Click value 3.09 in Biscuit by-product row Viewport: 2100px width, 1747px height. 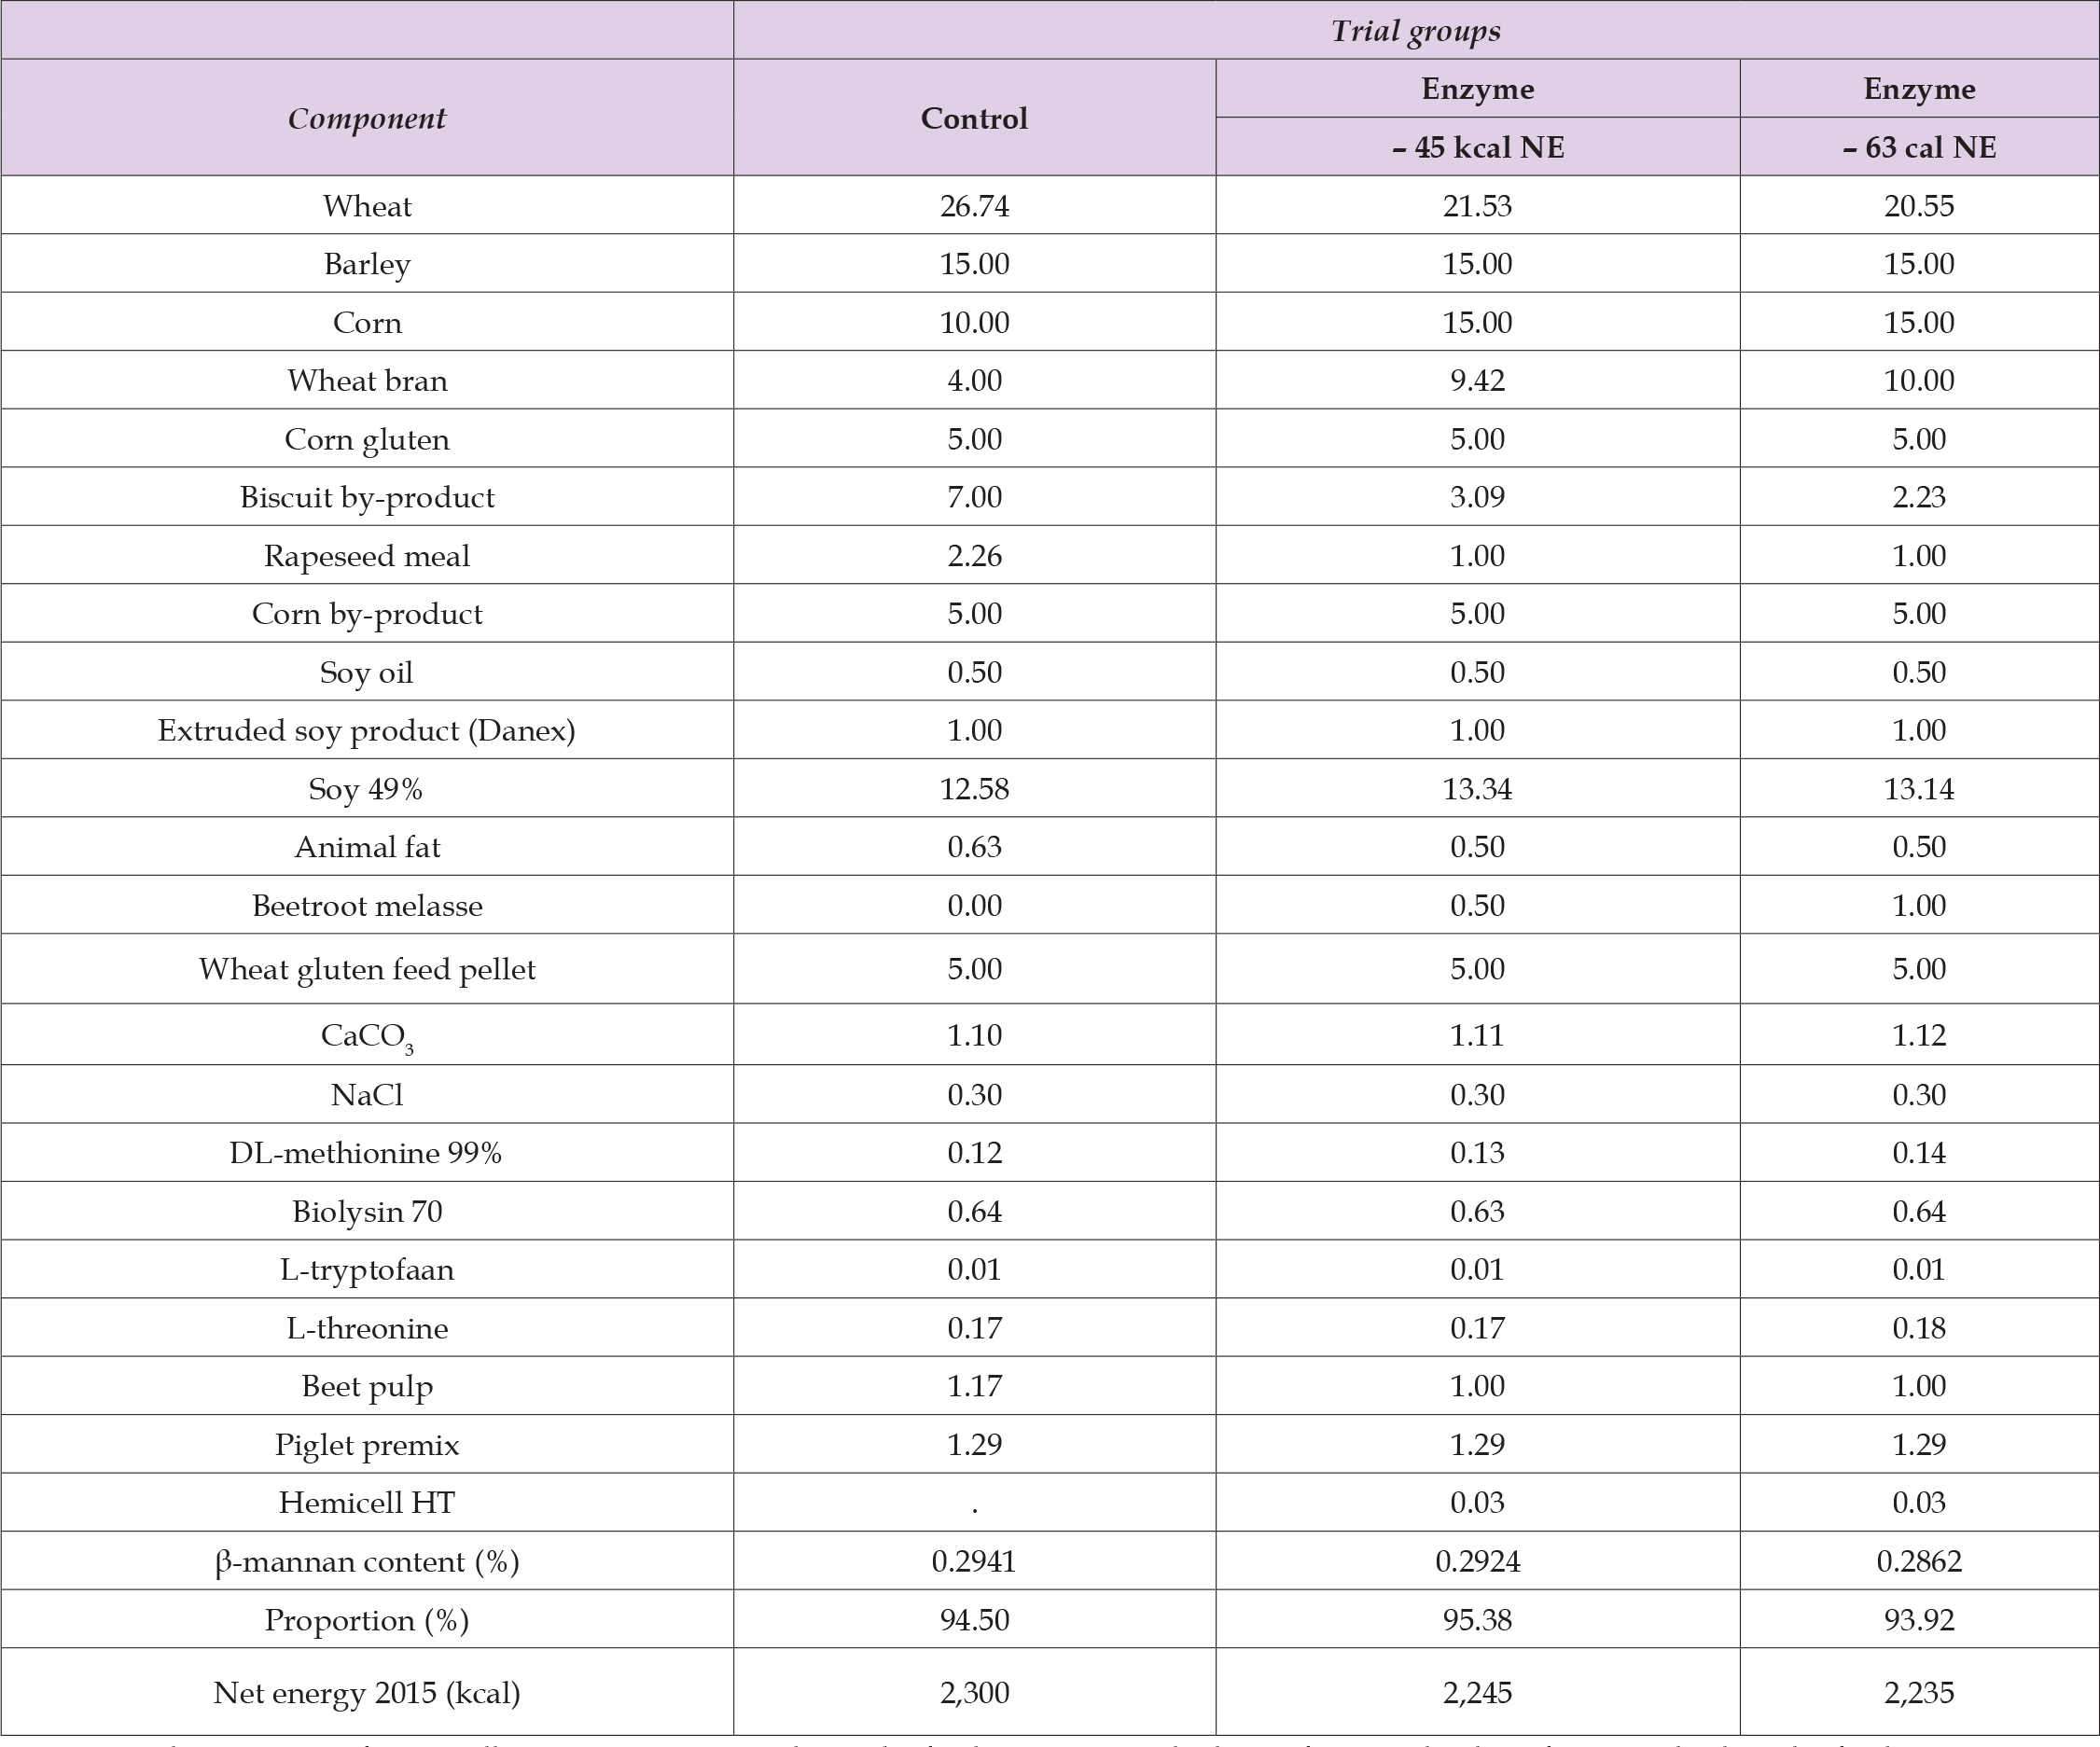coord(1477,498)
